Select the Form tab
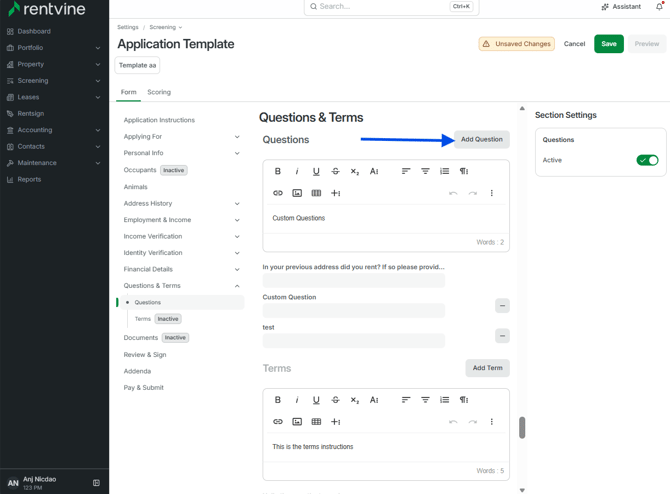This screenshot has width=670, height=494. (129, 92)
